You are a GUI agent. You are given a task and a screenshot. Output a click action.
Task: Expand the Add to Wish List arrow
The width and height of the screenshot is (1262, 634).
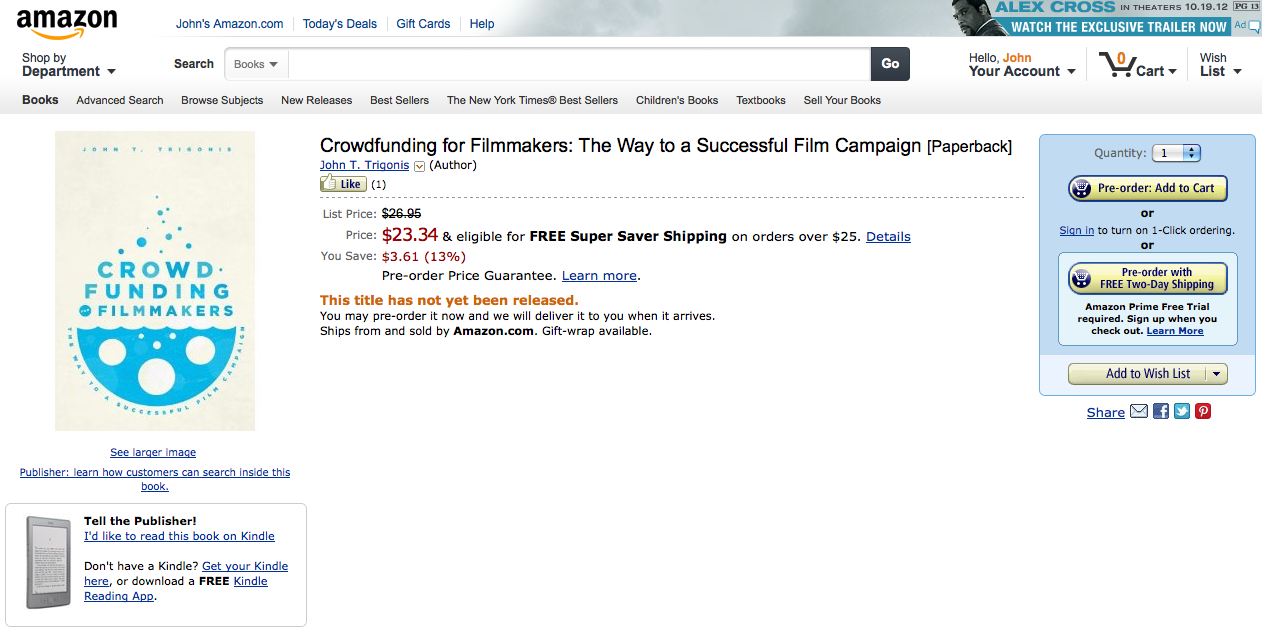(x=1216, y=374)
